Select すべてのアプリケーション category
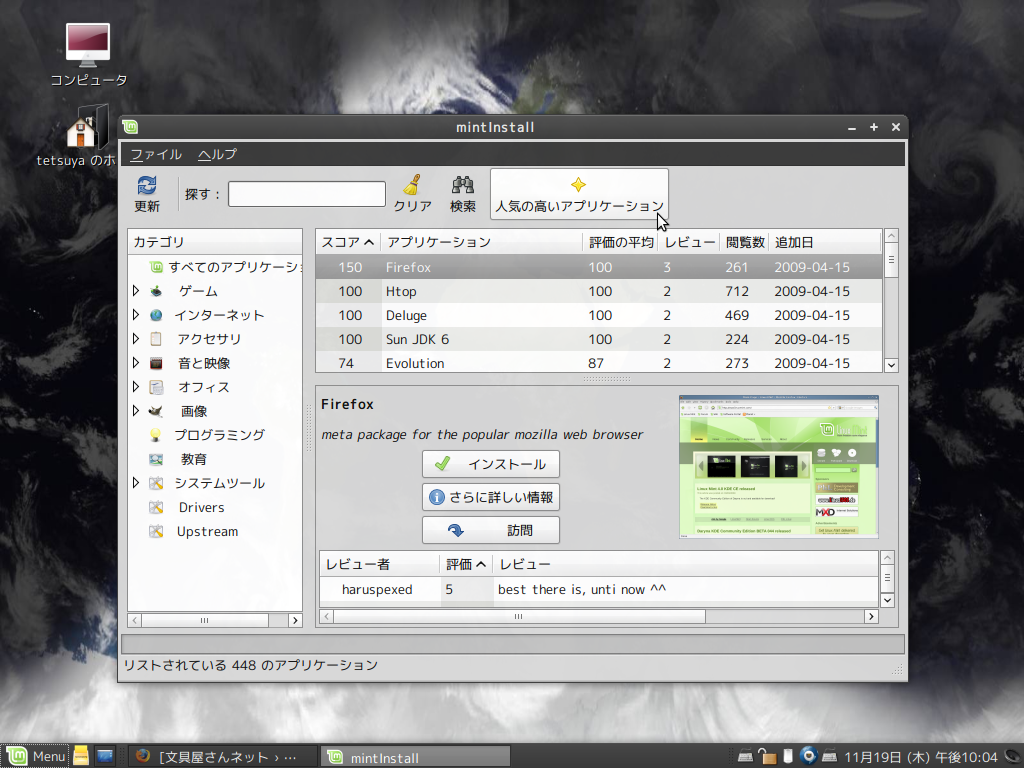1024x768 pixels. [225, 267]
